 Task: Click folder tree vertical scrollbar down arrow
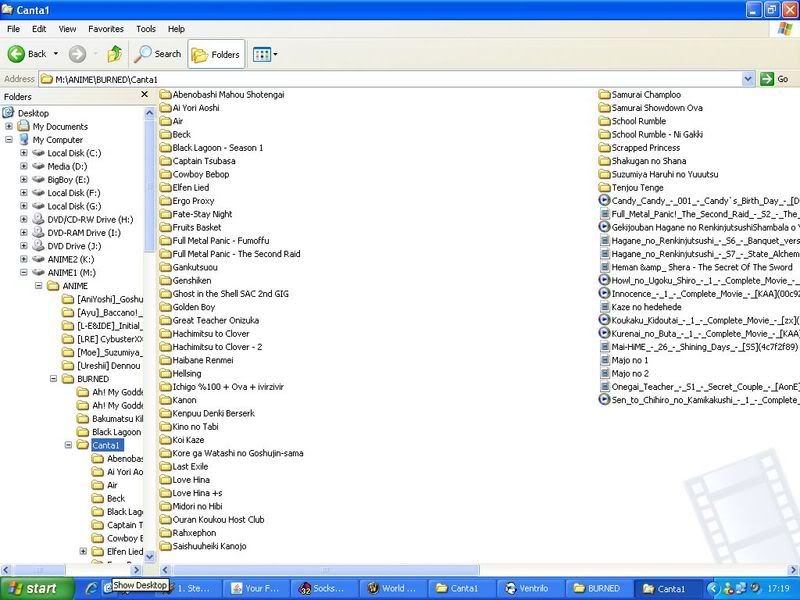pos(149,557)
